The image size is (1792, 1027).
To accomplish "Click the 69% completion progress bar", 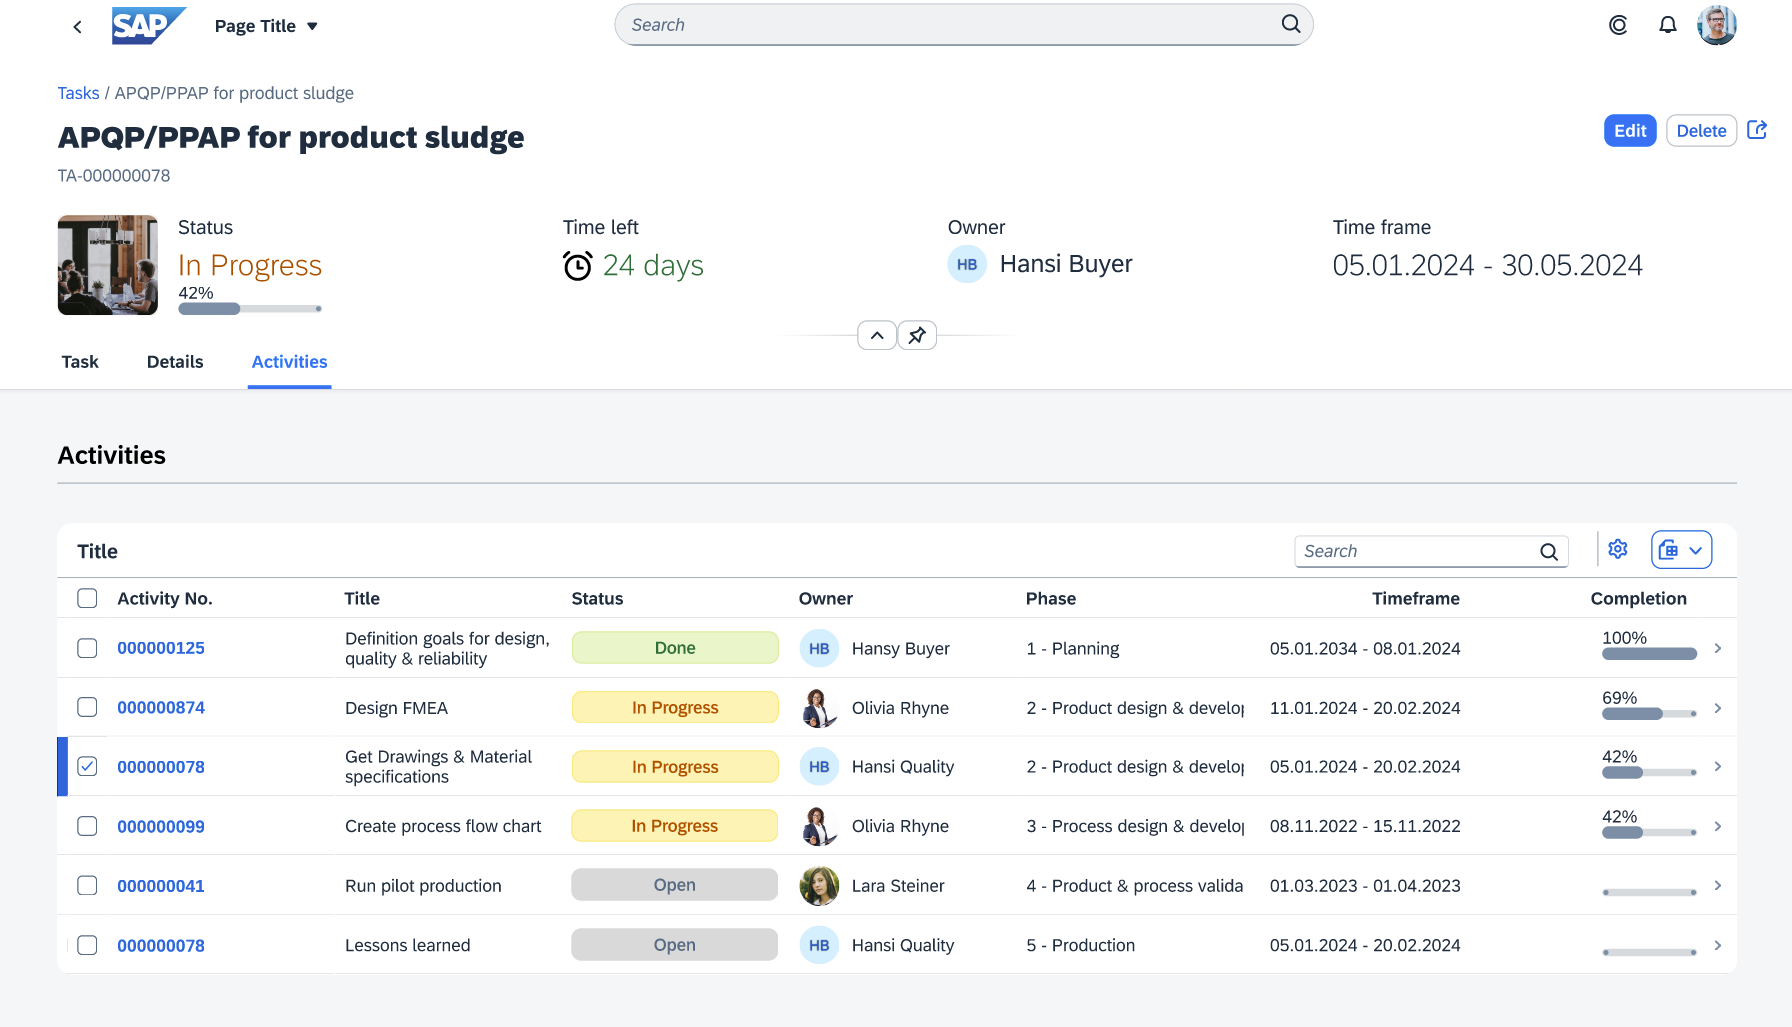I will [1648, 714].
